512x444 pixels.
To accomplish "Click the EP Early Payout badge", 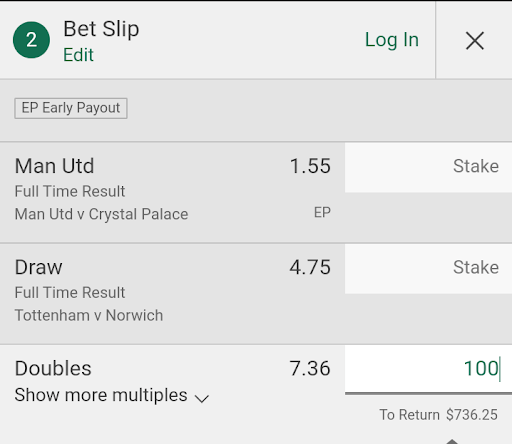I will [x=71, y=108].
